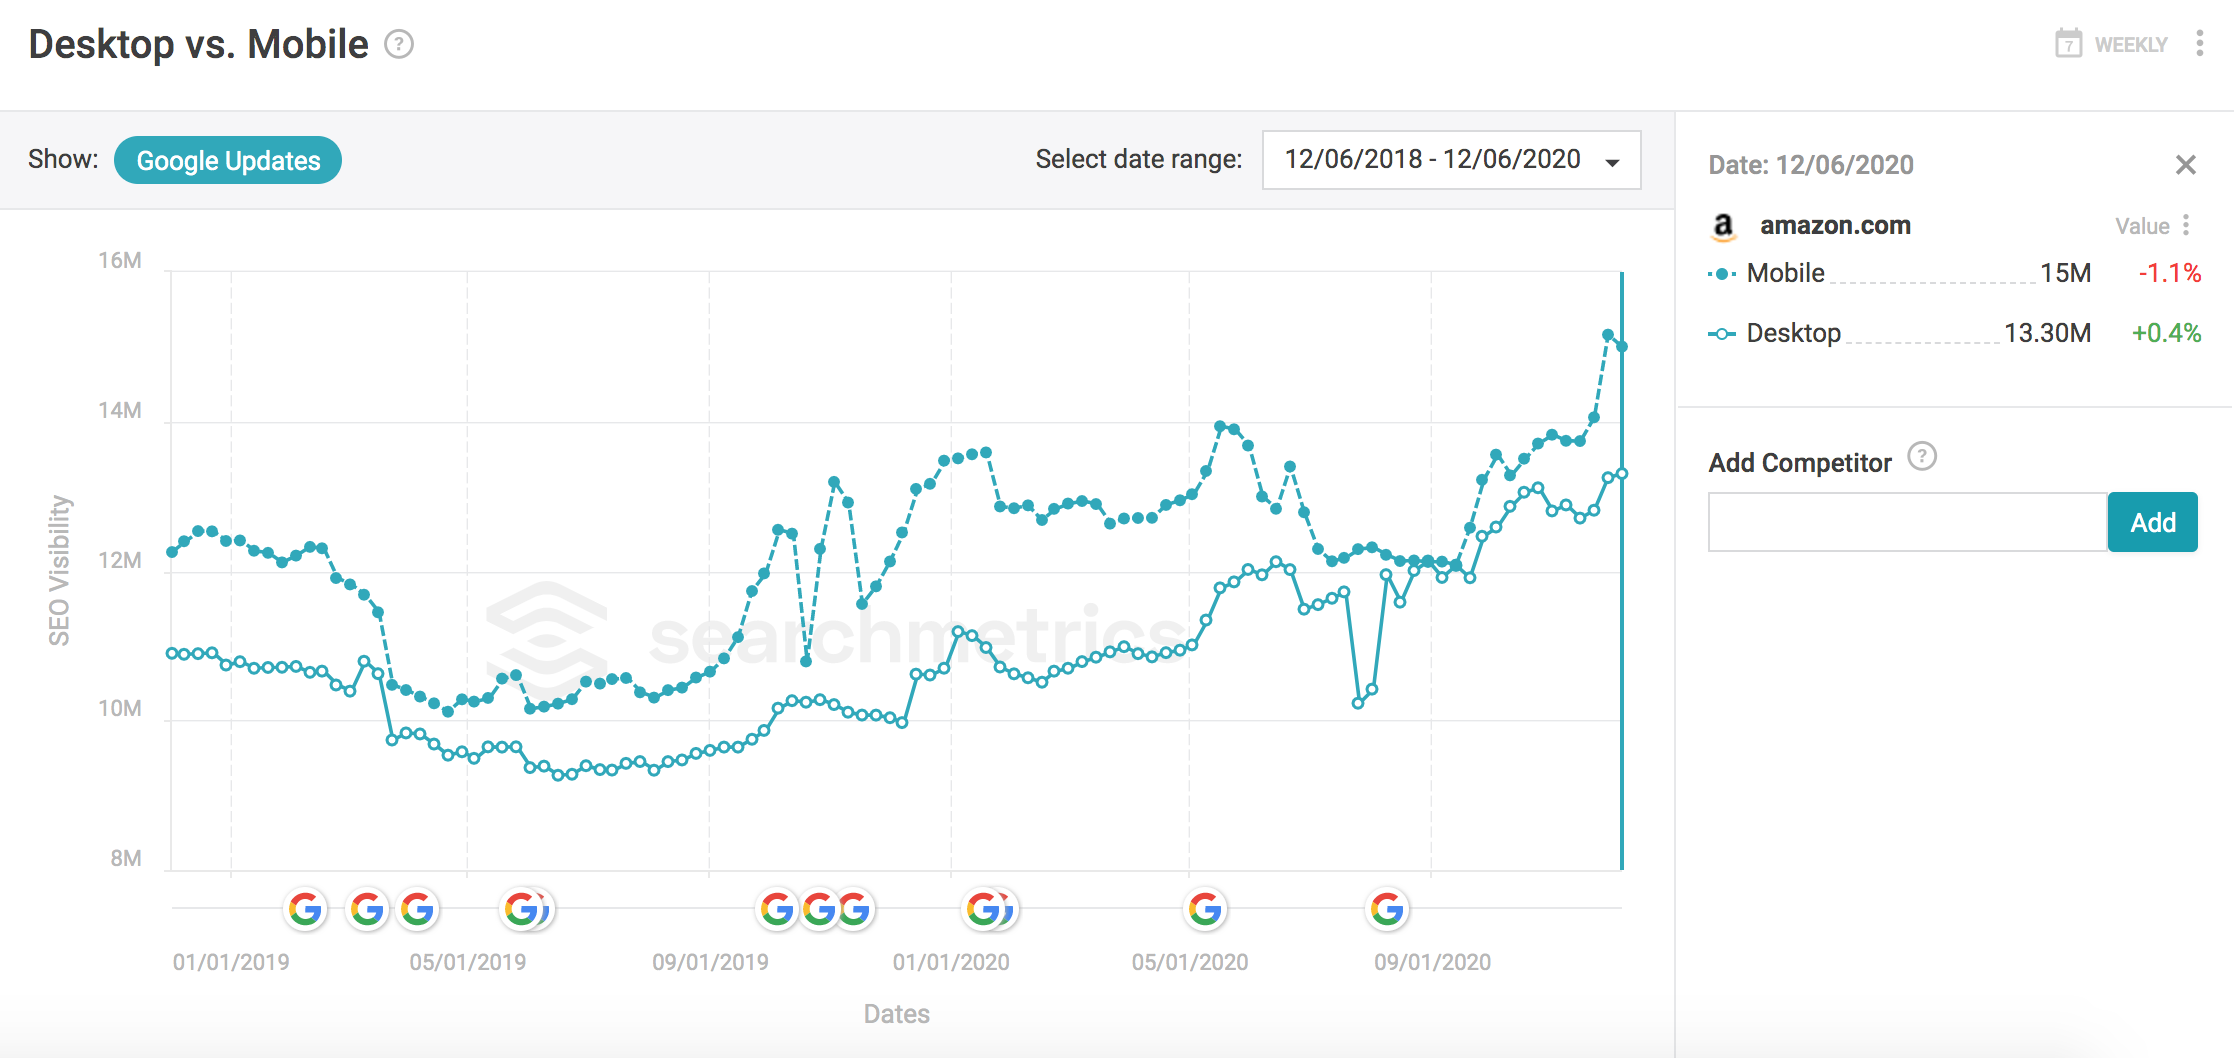Click the Google update marker just after 05/01/2019
2234x1058 pixels.
tap(522, 909)
